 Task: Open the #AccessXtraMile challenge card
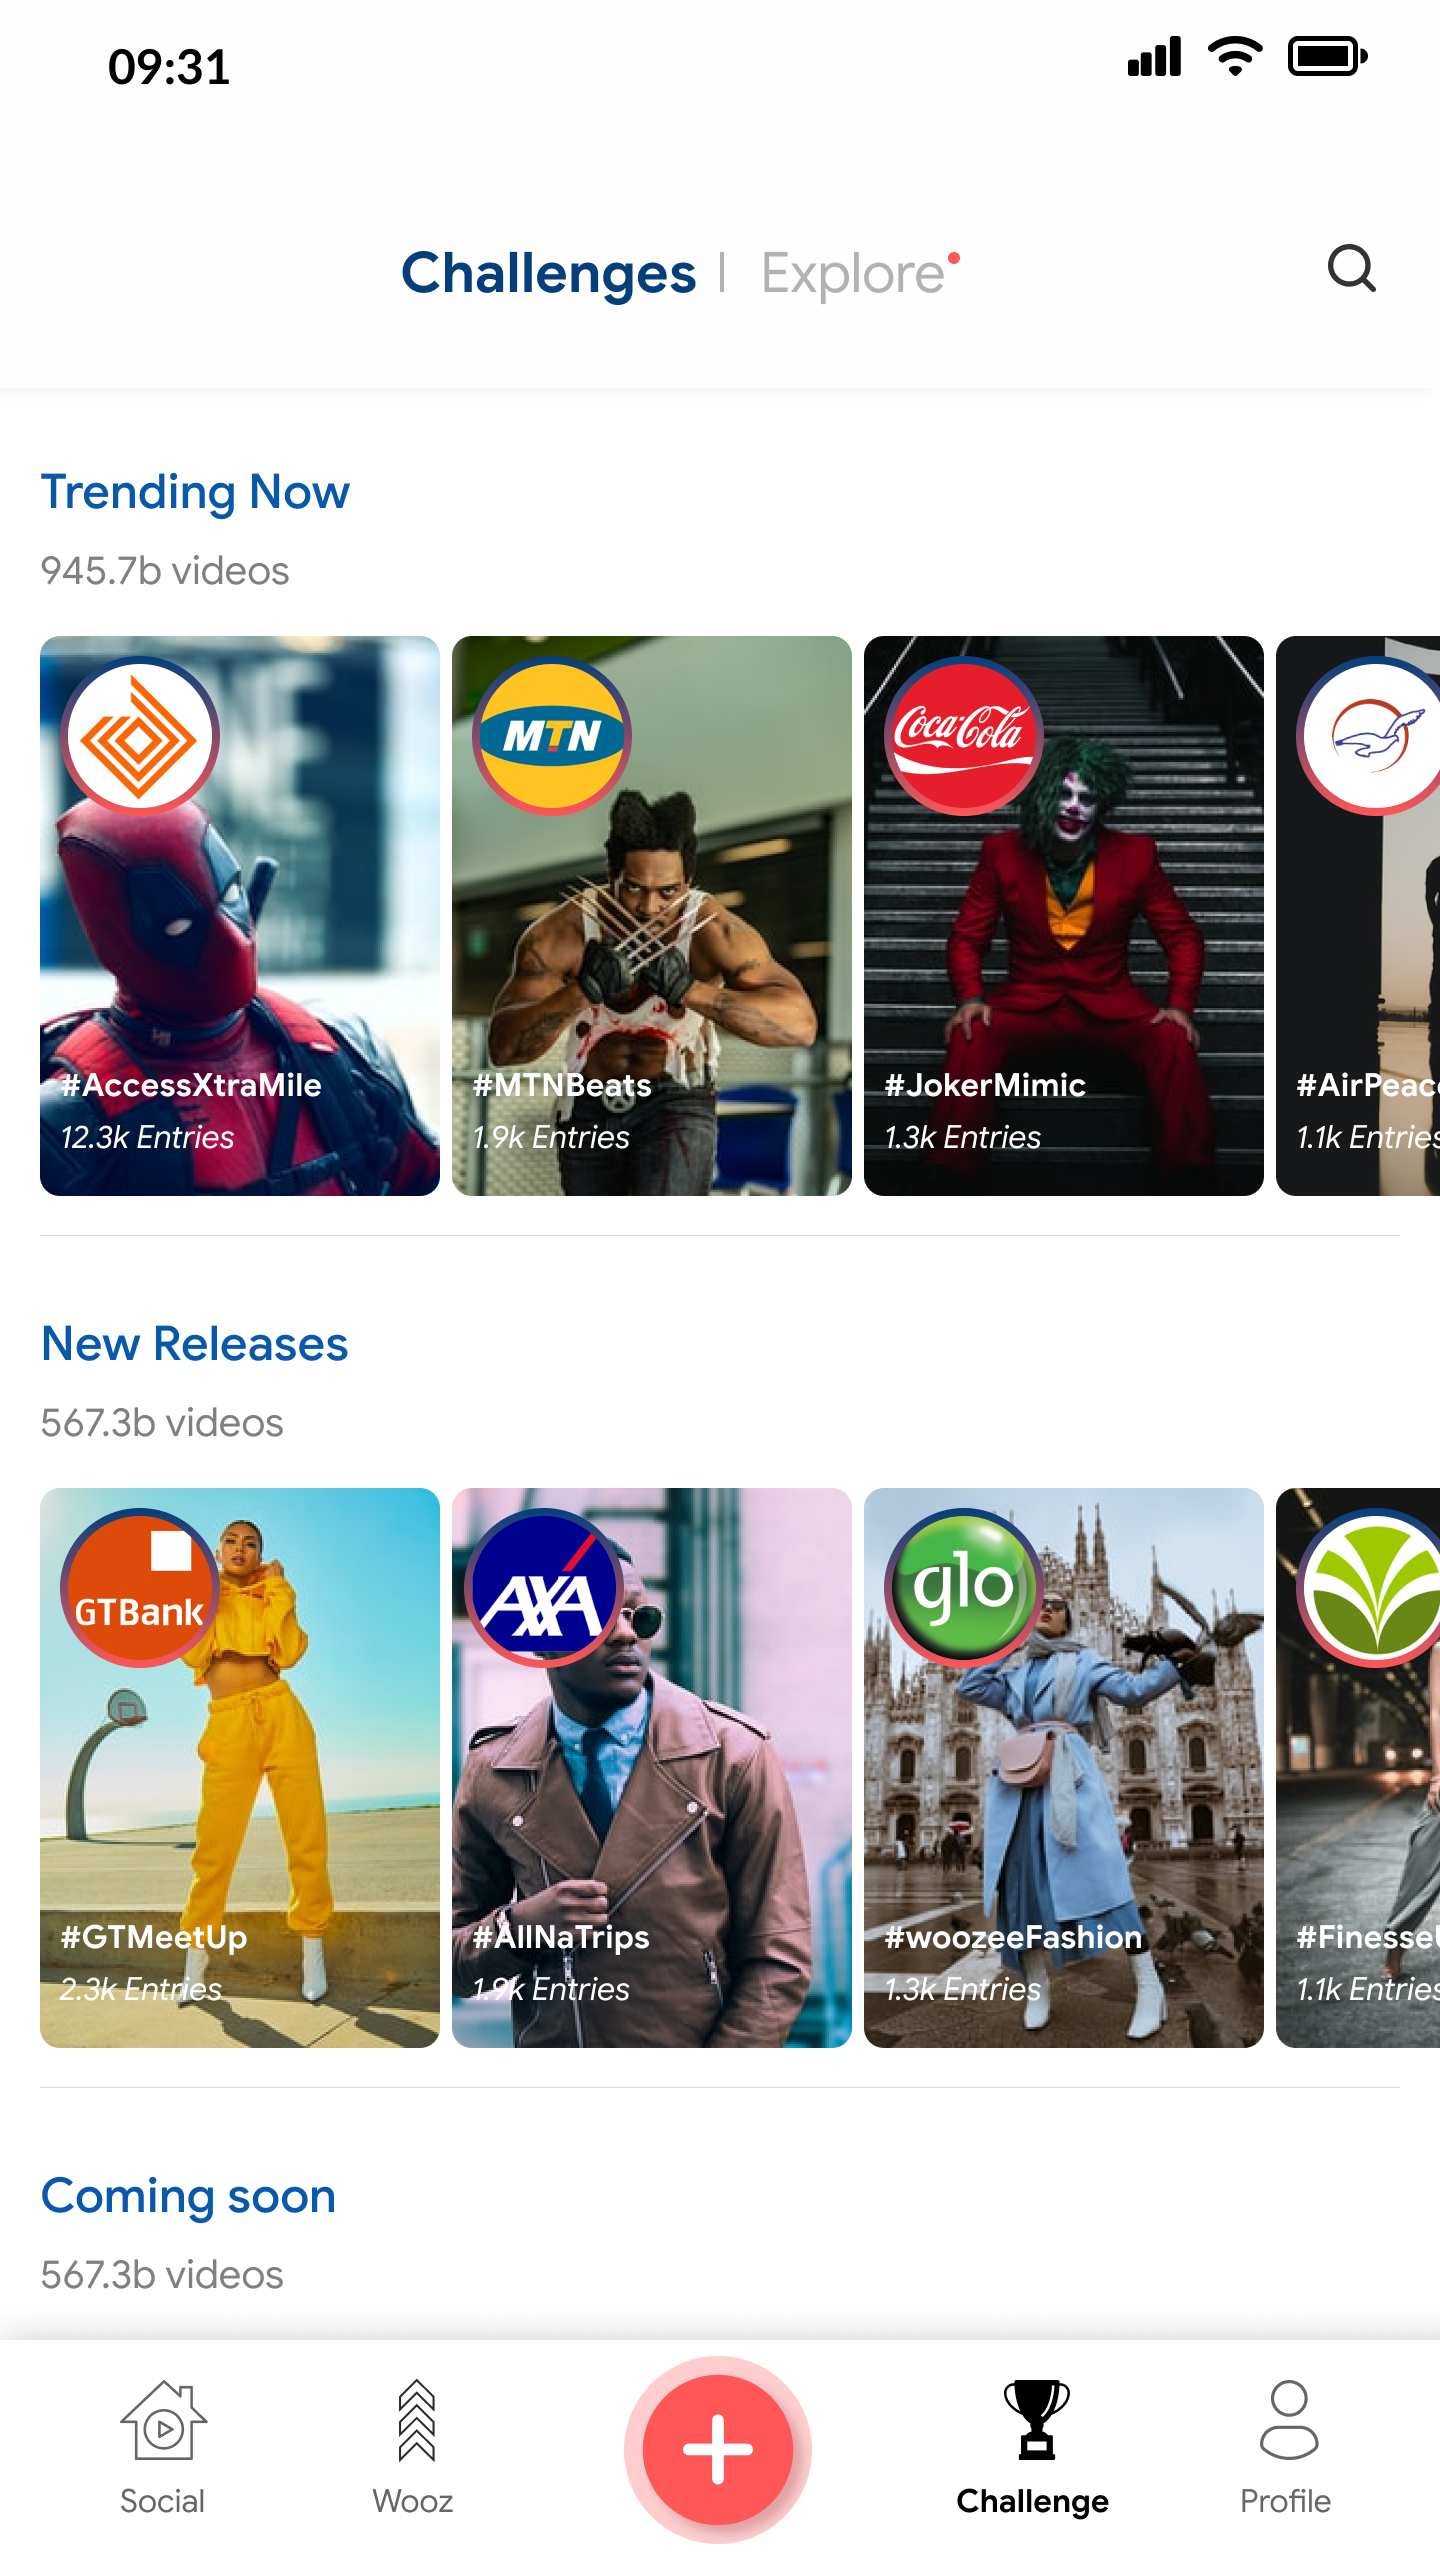click(x=240, y=916)
